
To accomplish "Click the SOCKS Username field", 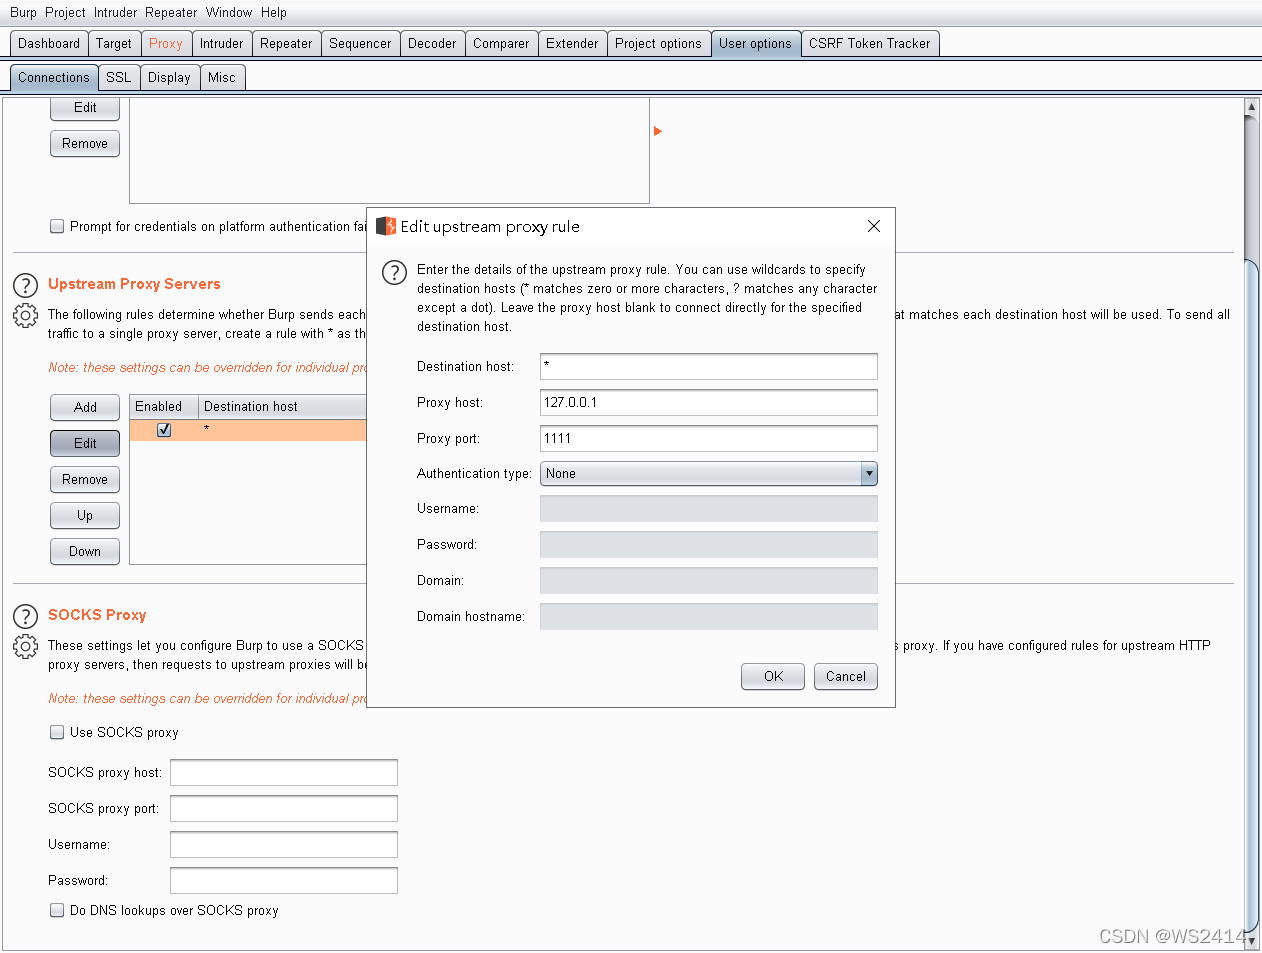I will click(284, 844).
